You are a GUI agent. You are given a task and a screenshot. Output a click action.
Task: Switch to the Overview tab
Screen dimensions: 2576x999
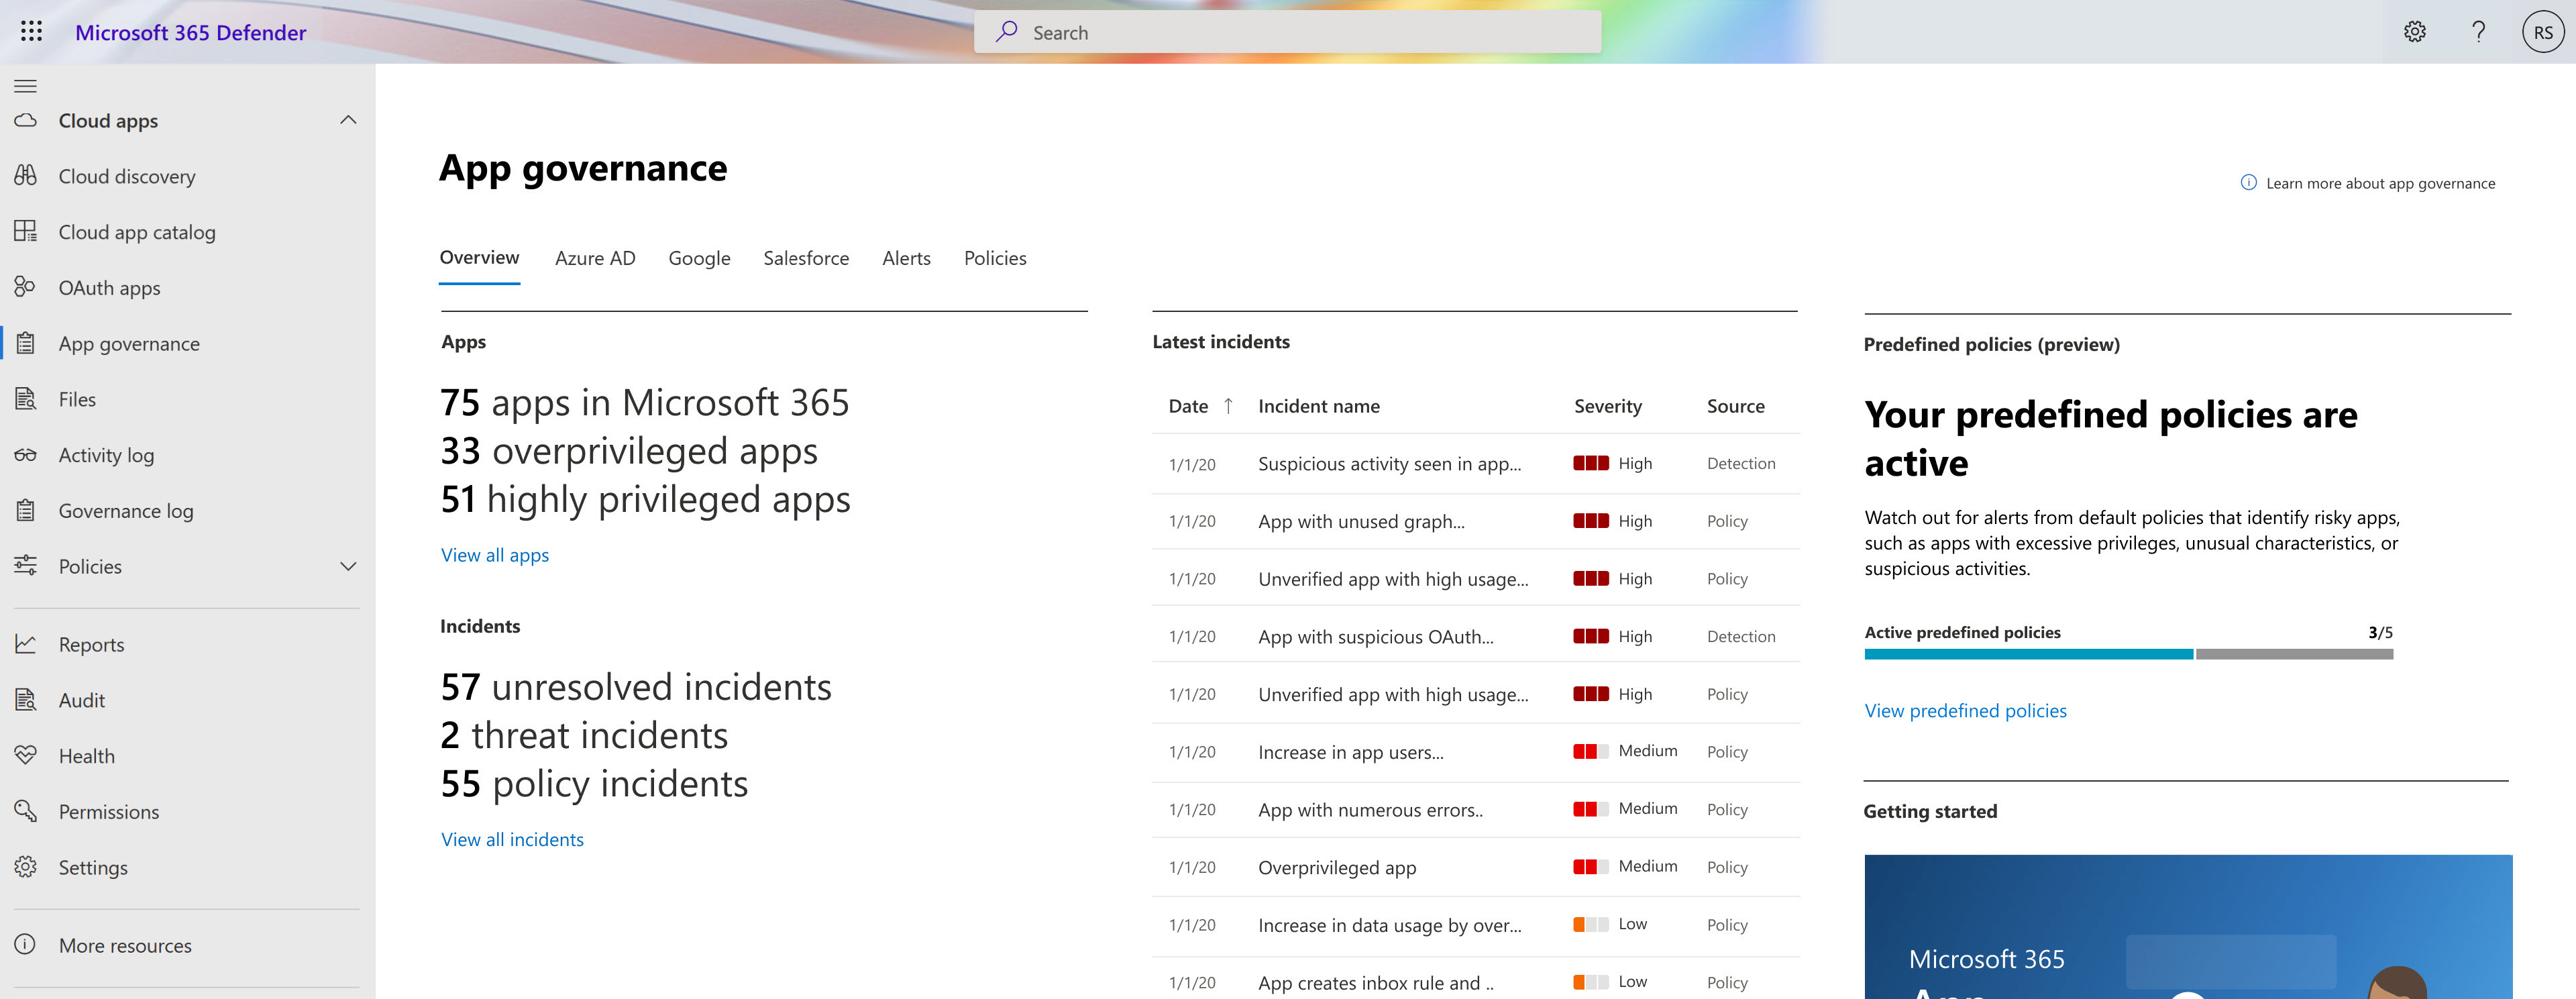(479, 257)
